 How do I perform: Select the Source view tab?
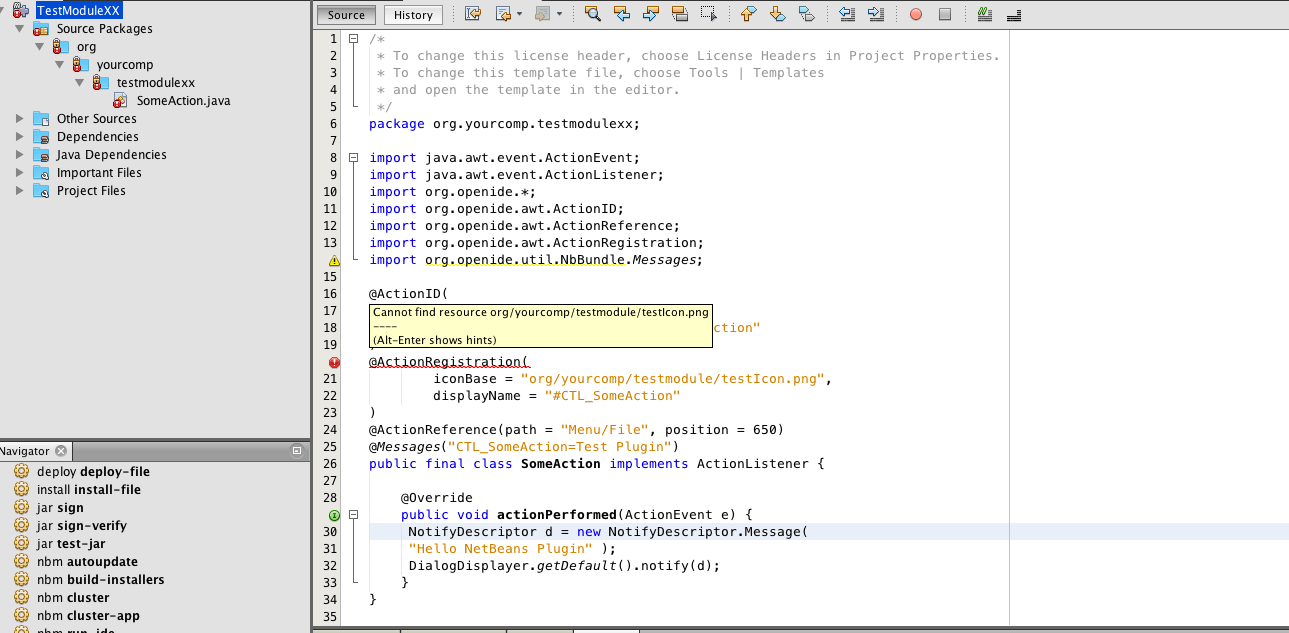[346, 15]
